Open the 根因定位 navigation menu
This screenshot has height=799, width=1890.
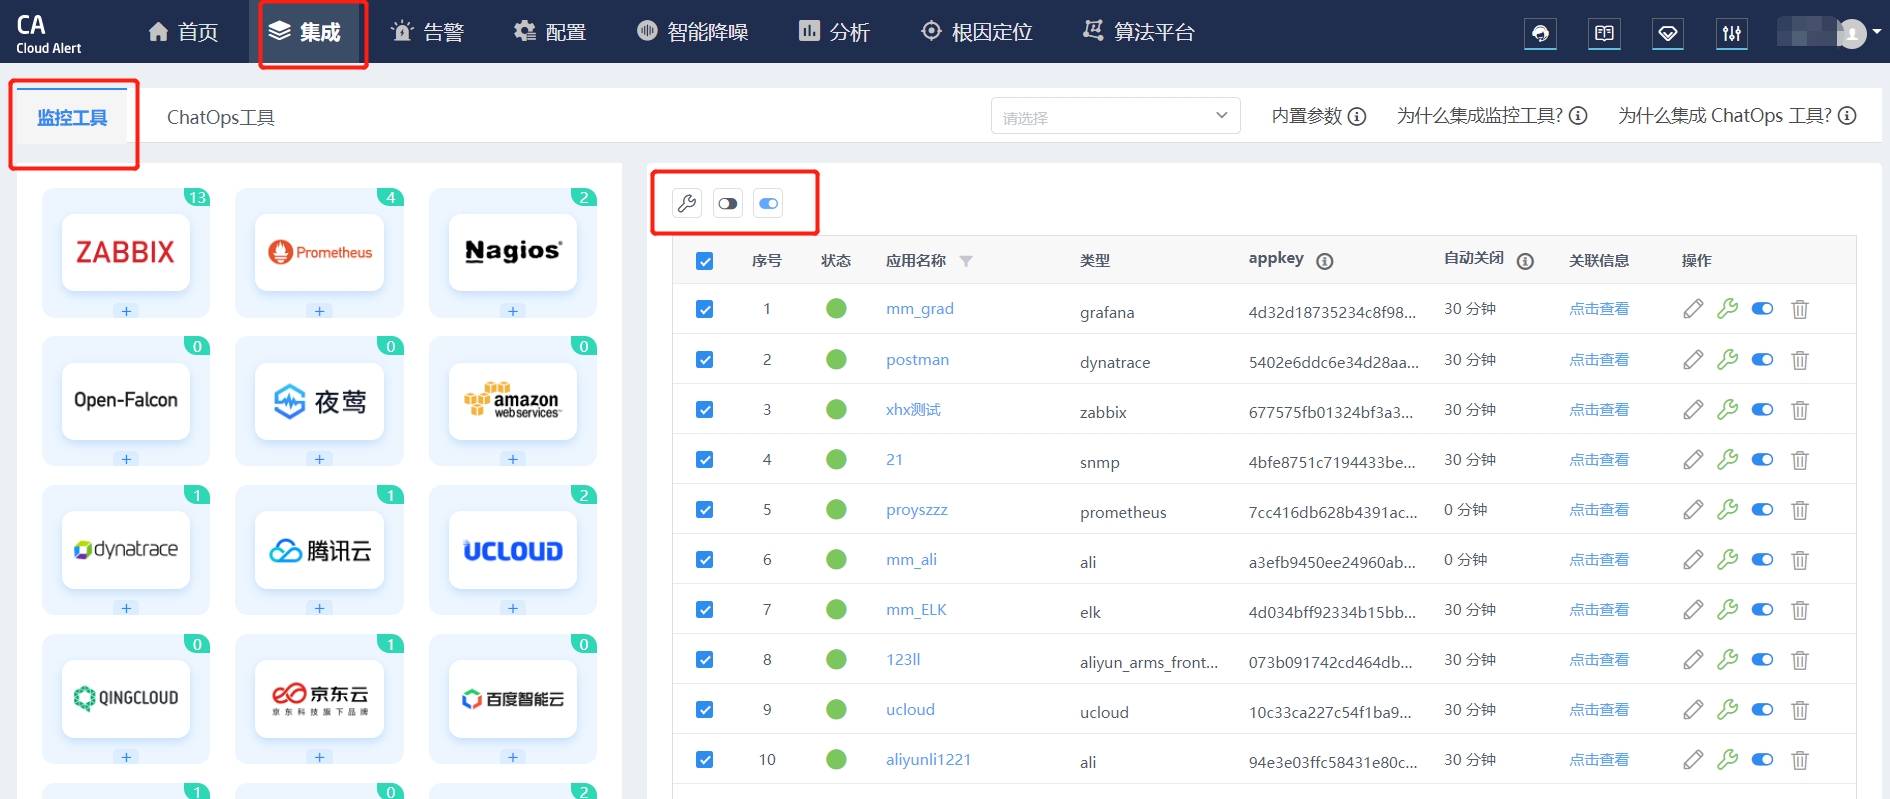click(977, 32)
